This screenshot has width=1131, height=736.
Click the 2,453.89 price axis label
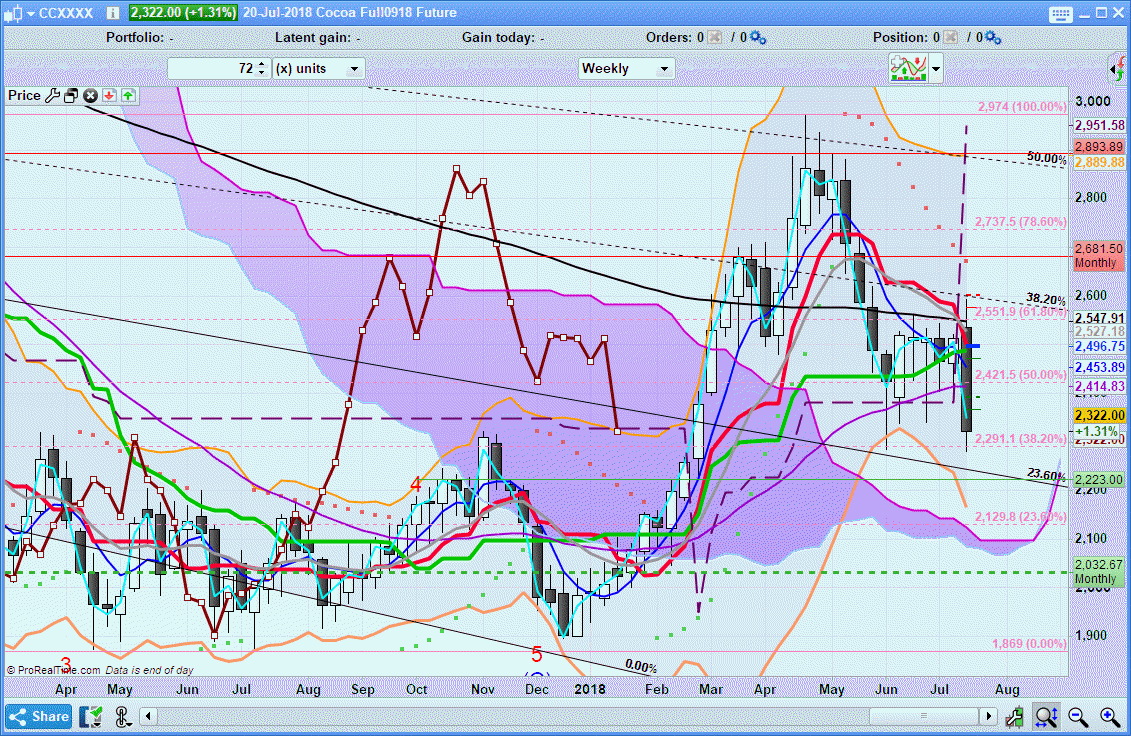pos(1099,367)
